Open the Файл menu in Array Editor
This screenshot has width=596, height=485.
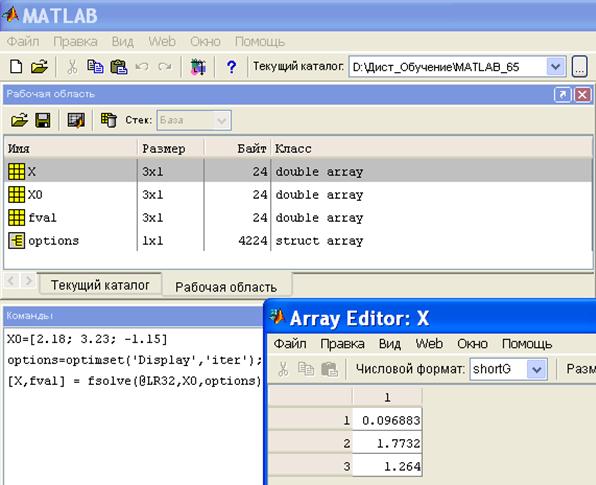pyautogui.click(x=290, y=344)
